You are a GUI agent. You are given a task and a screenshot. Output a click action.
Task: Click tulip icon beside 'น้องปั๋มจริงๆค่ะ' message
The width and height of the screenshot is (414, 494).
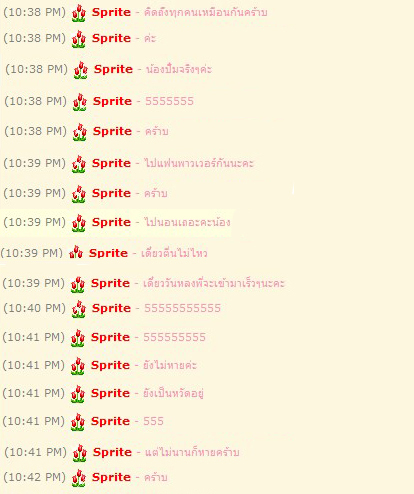[81, 70]
